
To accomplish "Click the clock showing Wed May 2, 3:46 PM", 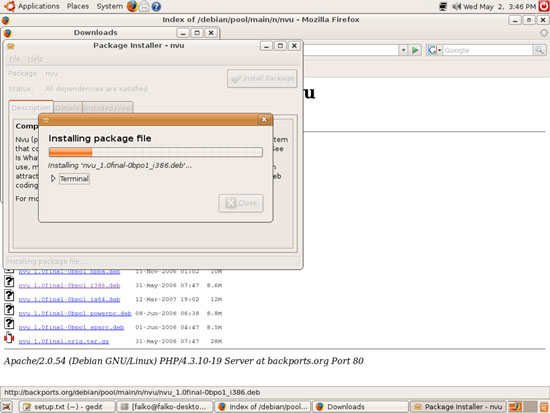I will (x=499, y=6).
